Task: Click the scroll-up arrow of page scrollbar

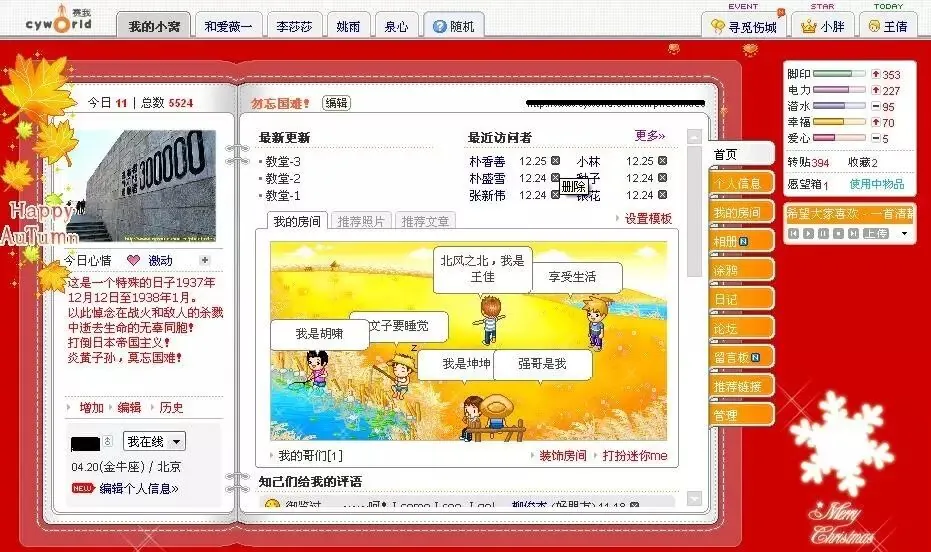Action: click(x=694, y=137)
